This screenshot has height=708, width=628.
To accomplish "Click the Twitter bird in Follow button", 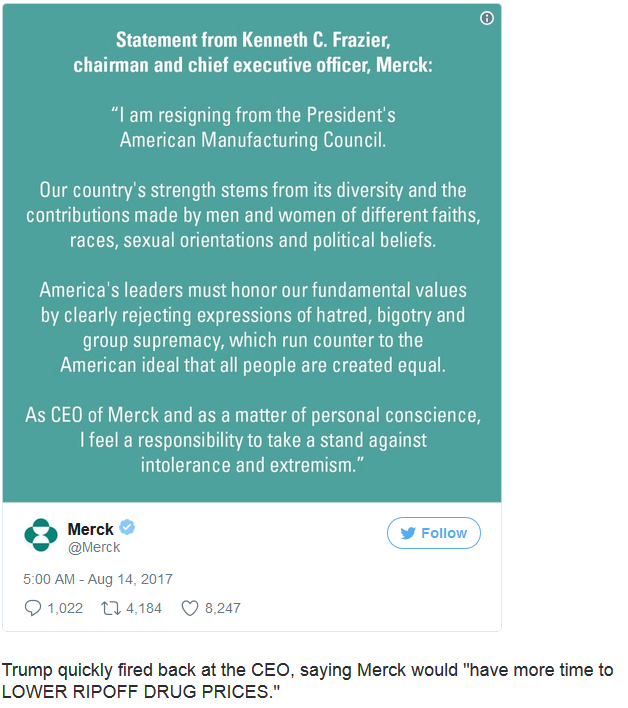I will 408,533.
